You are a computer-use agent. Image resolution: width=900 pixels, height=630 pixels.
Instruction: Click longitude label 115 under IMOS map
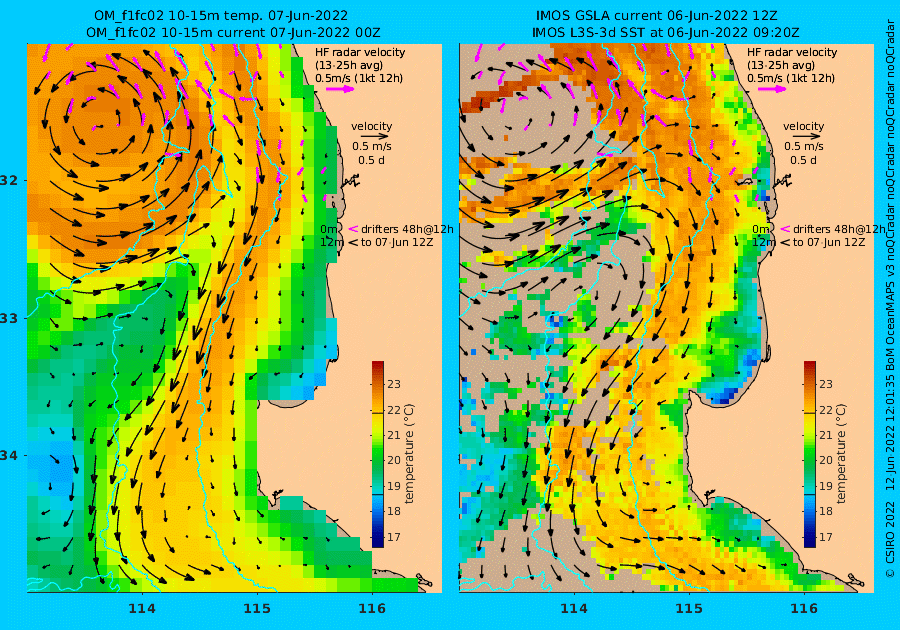(689, 609)
